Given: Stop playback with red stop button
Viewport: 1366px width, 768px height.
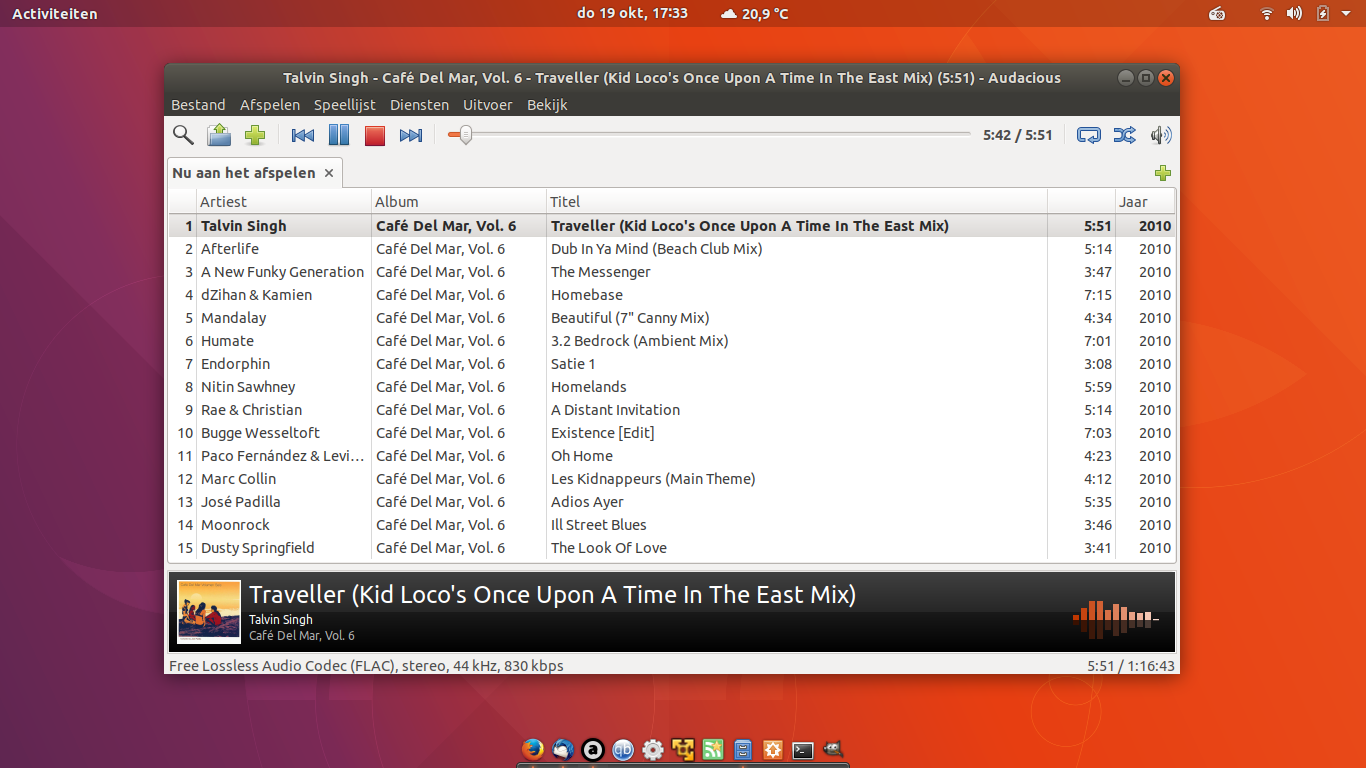Looking at the screenshot, I should coord(375,135).
